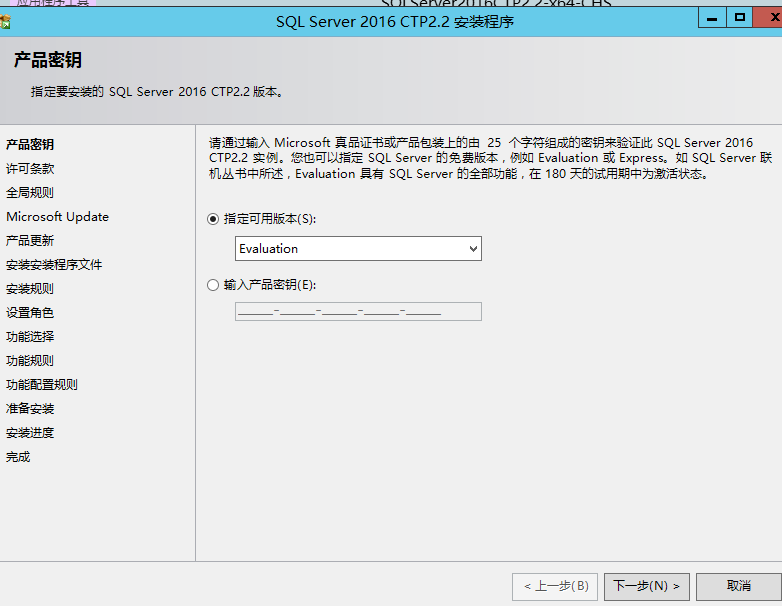Image resolution: width=782 pixels, height=606 pixels.
Task: Select the 全局规则 step
Action: [30, 193]
